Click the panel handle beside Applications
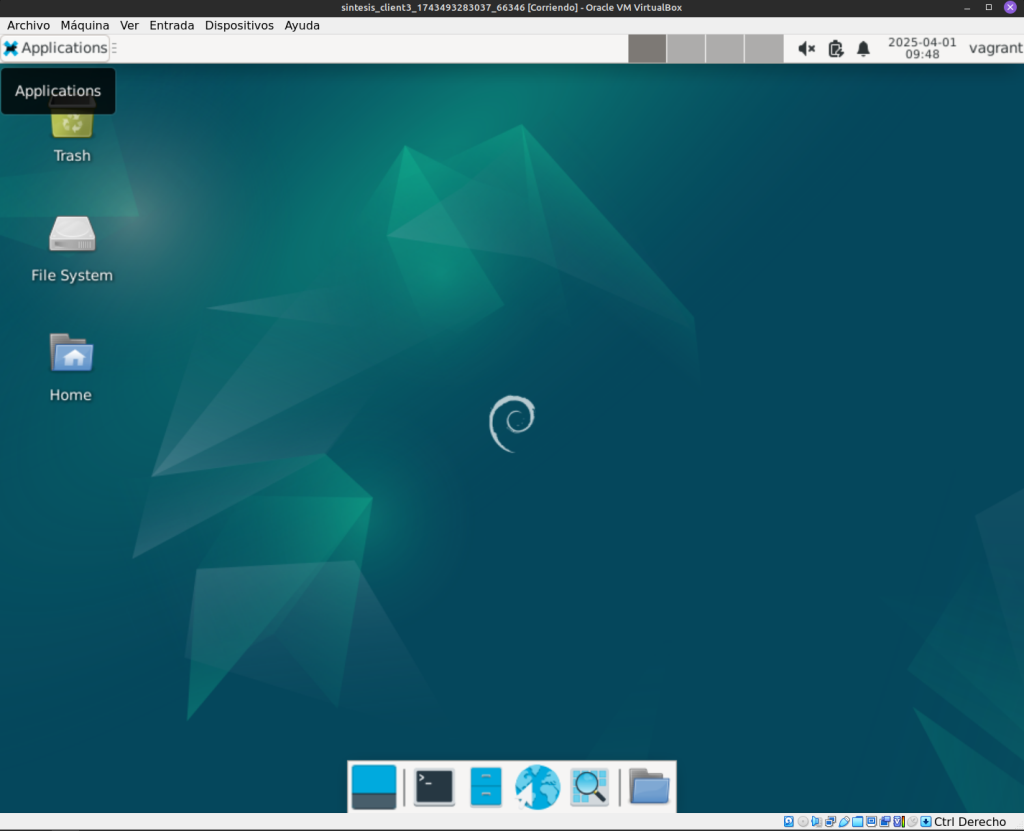 [x=114, y=48]
